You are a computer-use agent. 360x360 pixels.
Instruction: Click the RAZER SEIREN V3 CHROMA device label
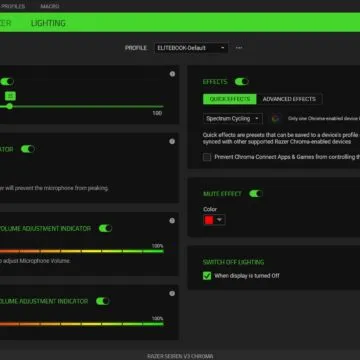click(180, 356)
